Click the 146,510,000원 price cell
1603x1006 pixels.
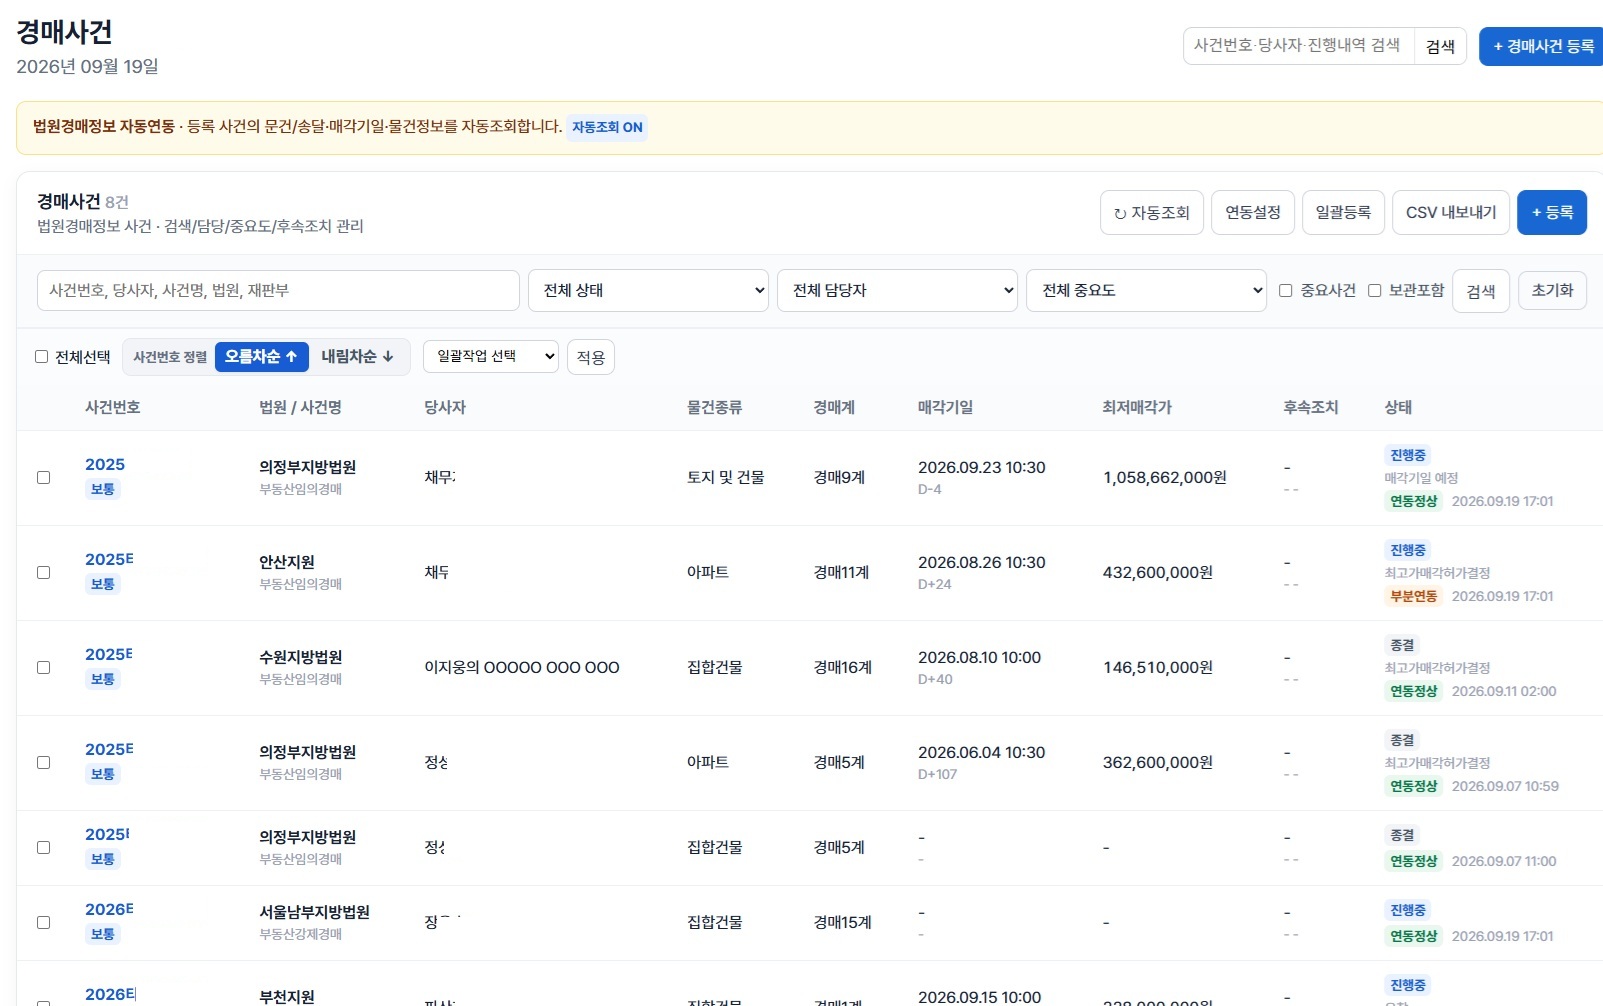(1158, 667)
